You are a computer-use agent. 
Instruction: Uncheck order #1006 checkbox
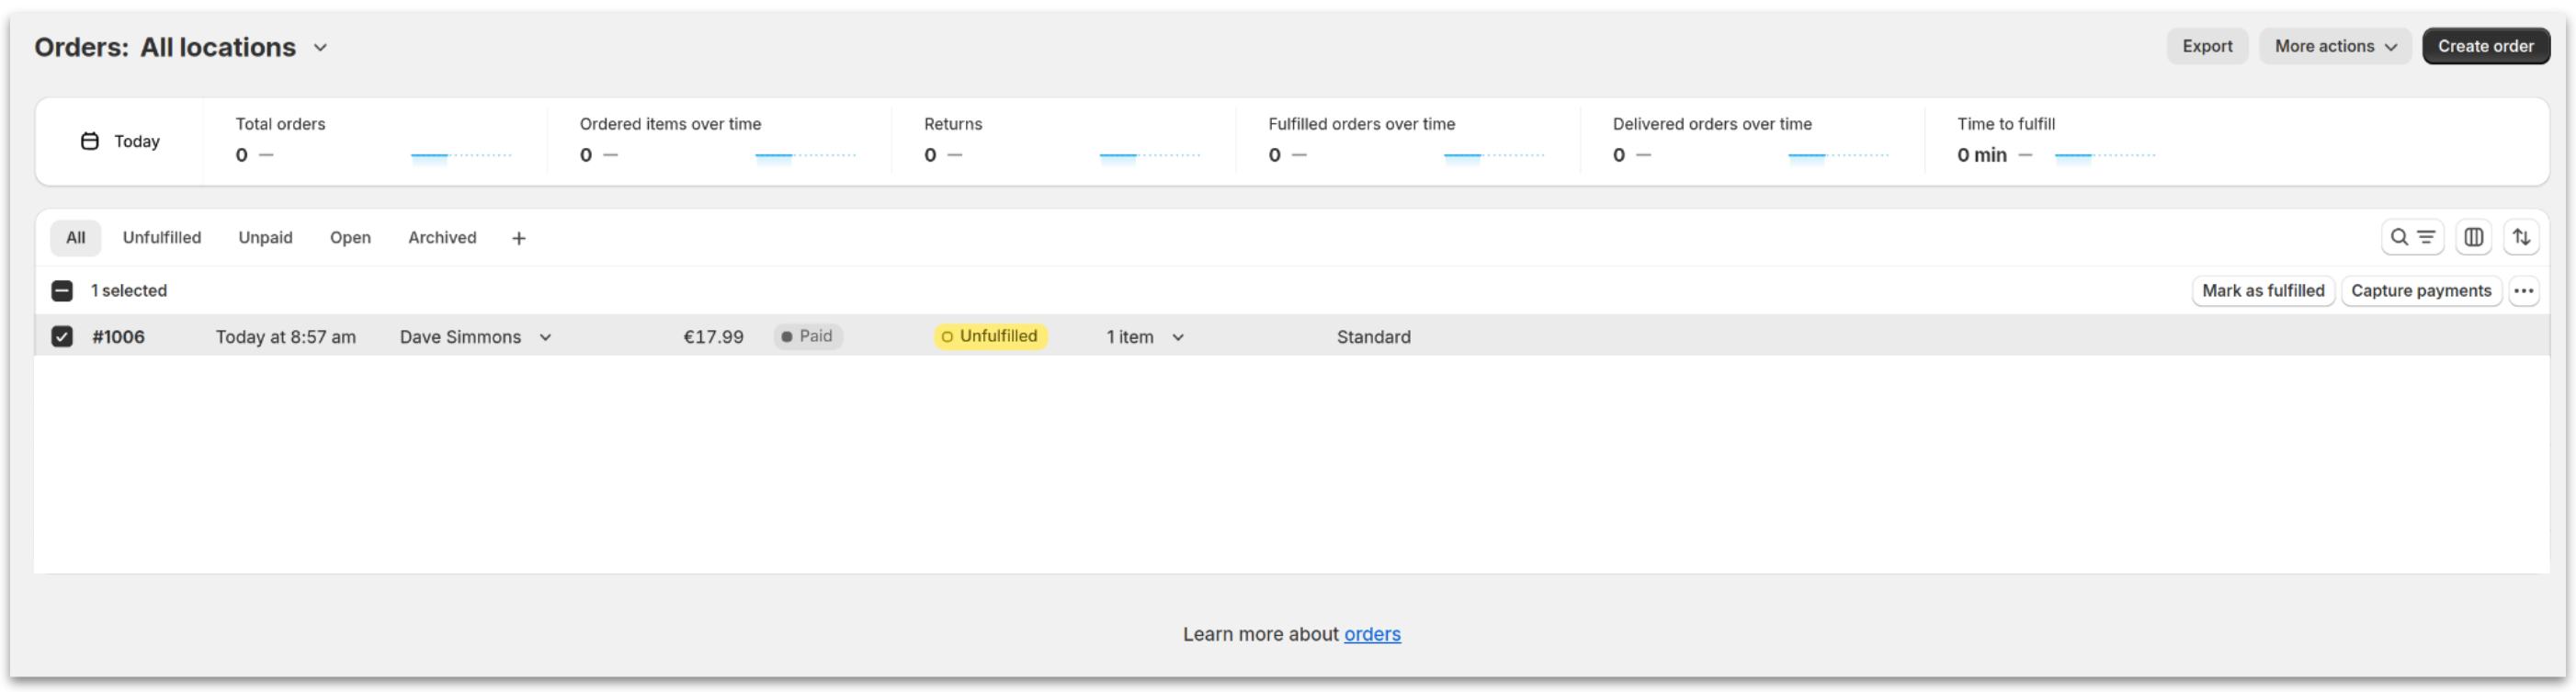[x=62, y=337]
